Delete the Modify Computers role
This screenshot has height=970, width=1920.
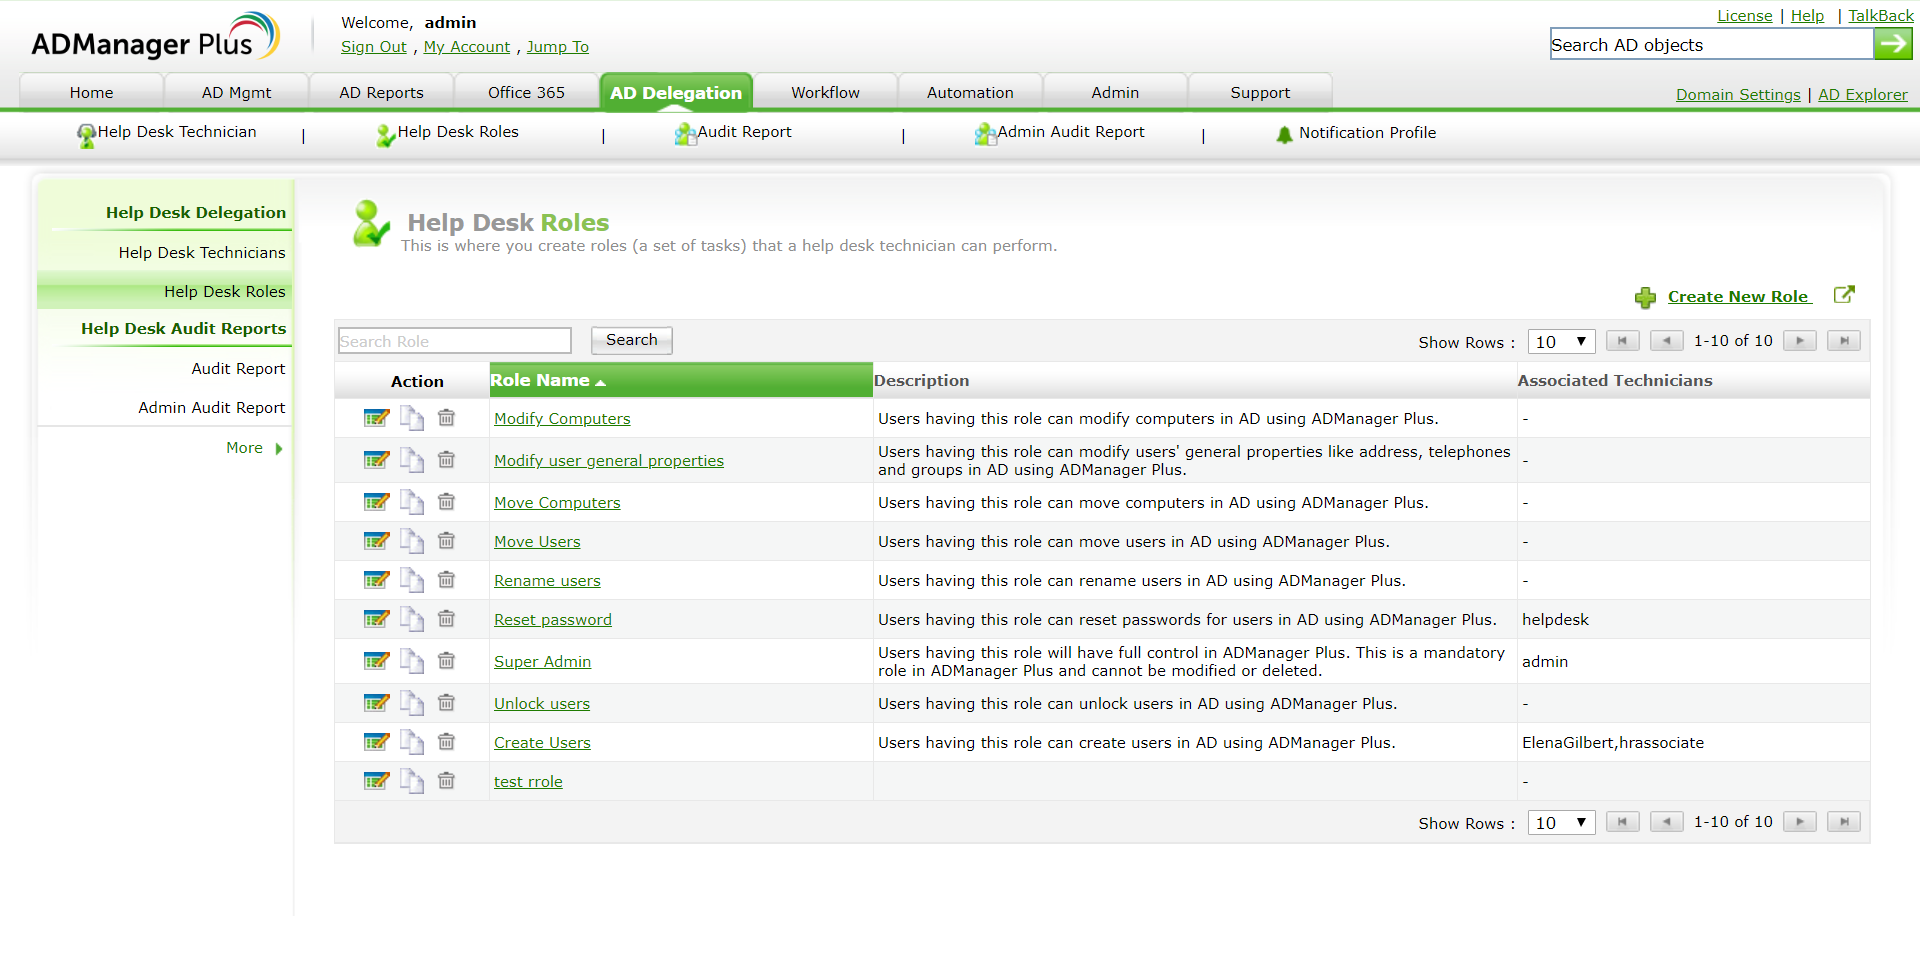446,418
